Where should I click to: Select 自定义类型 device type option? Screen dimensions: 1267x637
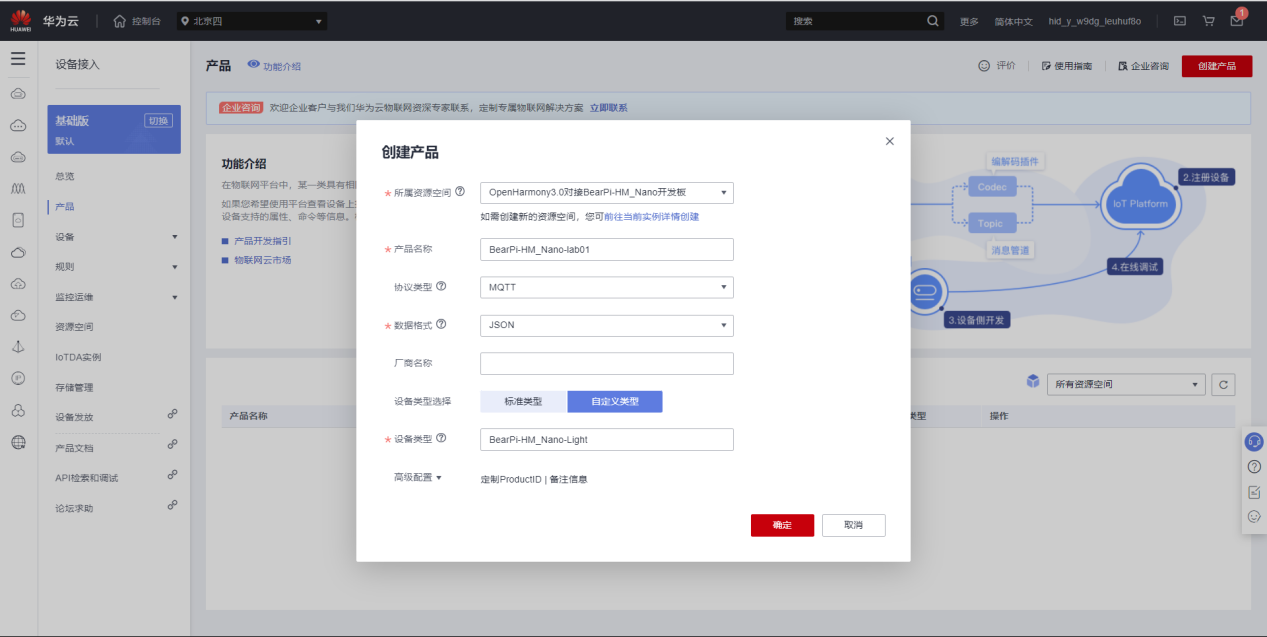614,401
